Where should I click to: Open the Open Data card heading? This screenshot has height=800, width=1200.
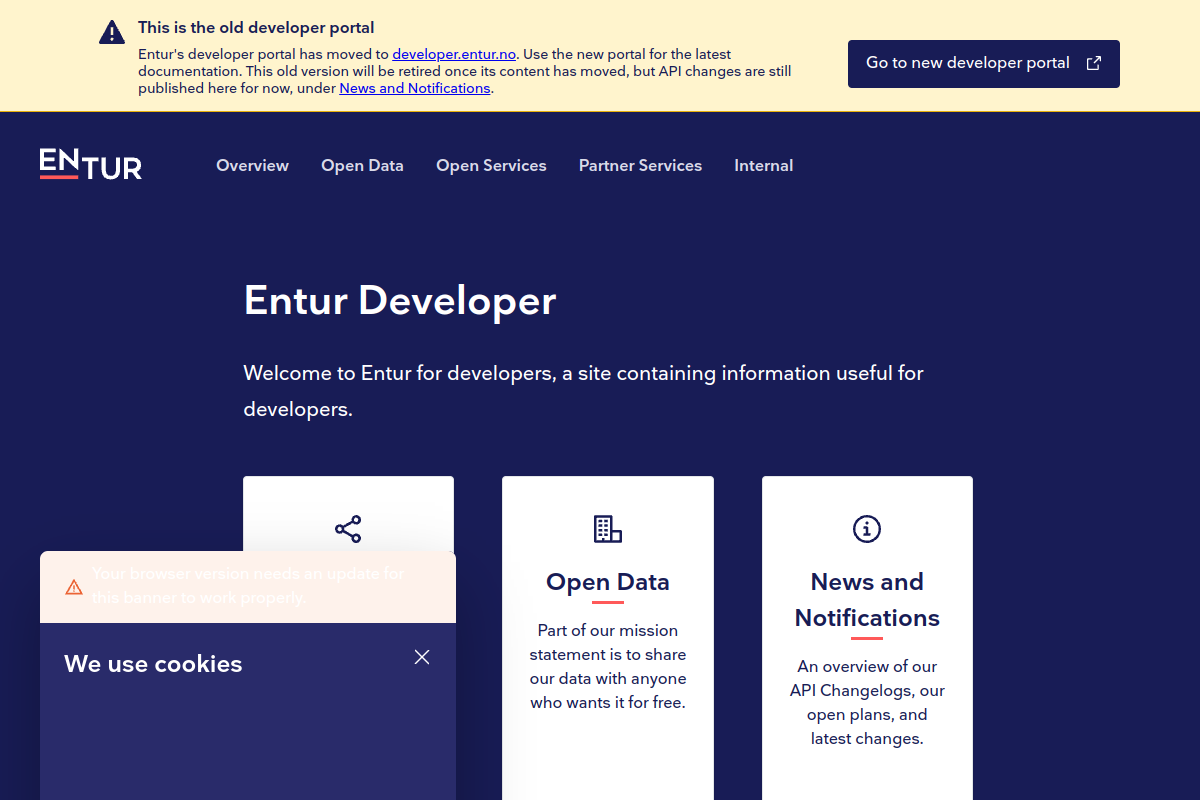(x=608, y=582)
